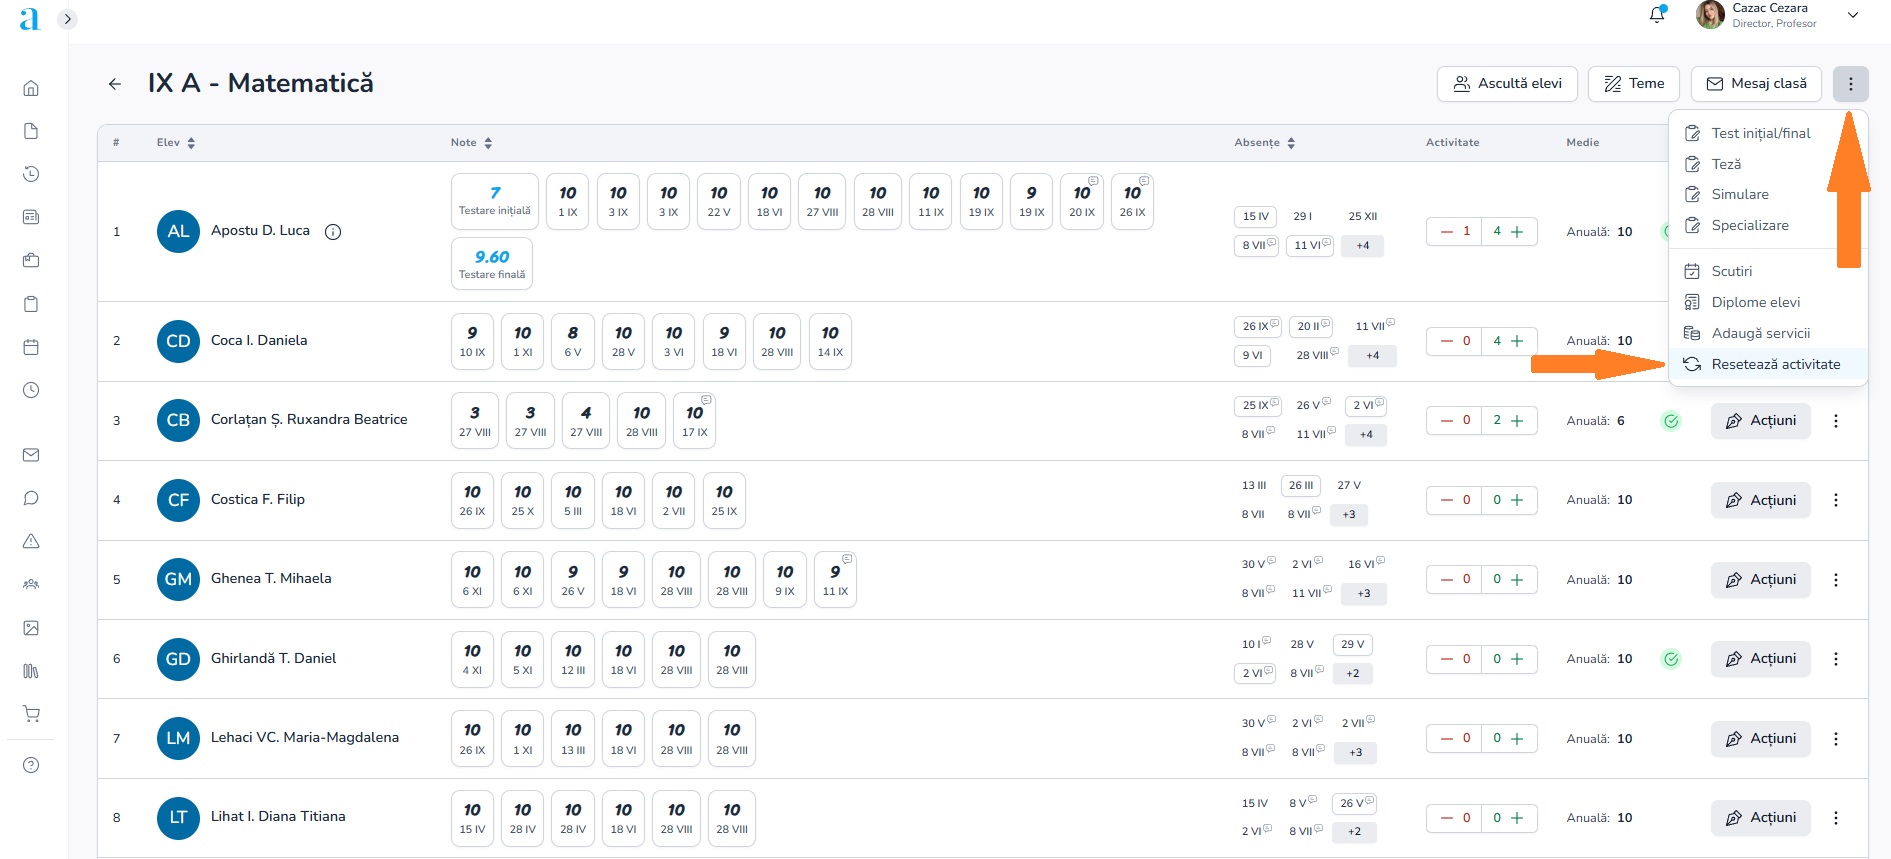Screen dimensions: 1891x859
Task: Expand the left sidebar with chevron
Action: click(x=67, y=19)
